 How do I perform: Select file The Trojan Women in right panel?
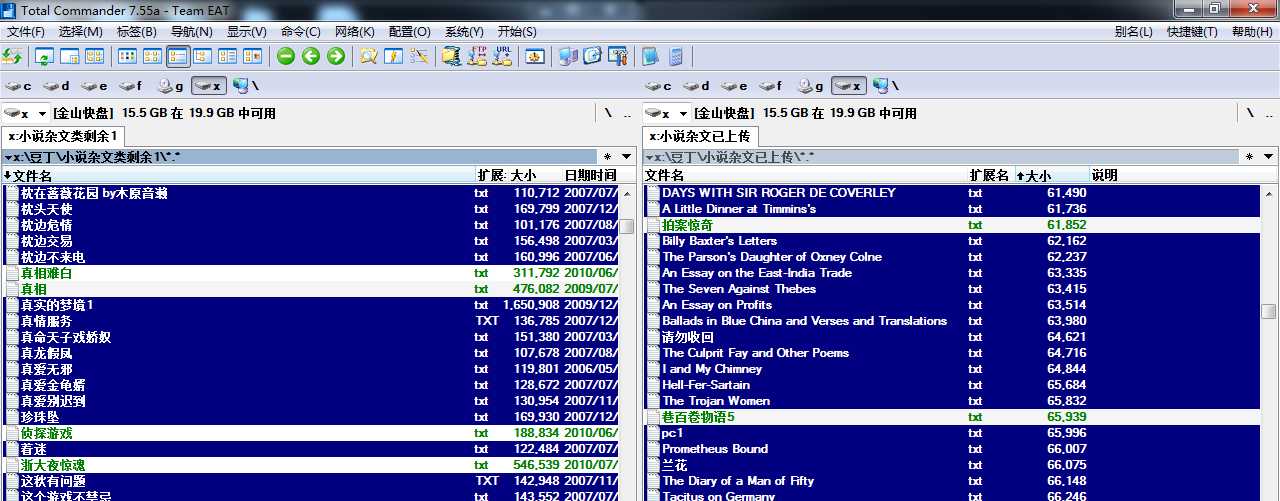[x=716, y=401]
